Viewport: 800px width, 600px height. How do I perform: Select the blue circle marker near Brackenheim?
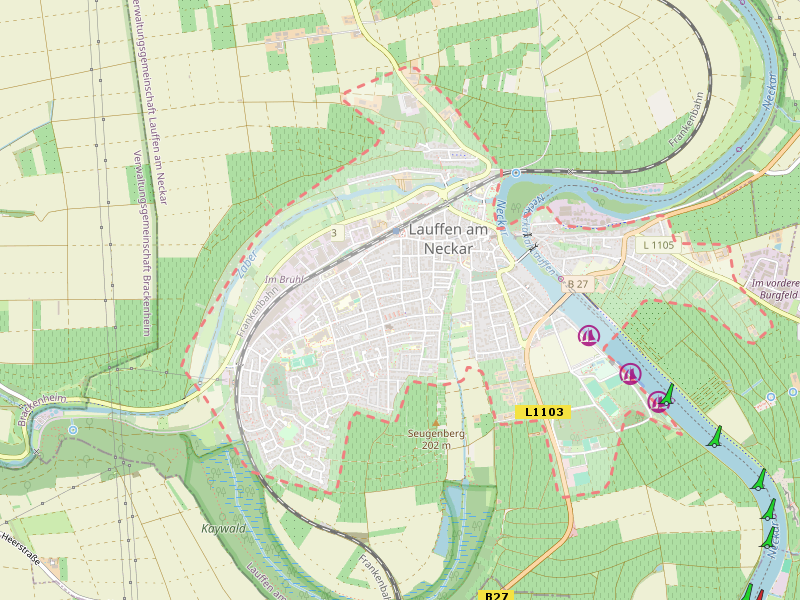click(72, 430)
